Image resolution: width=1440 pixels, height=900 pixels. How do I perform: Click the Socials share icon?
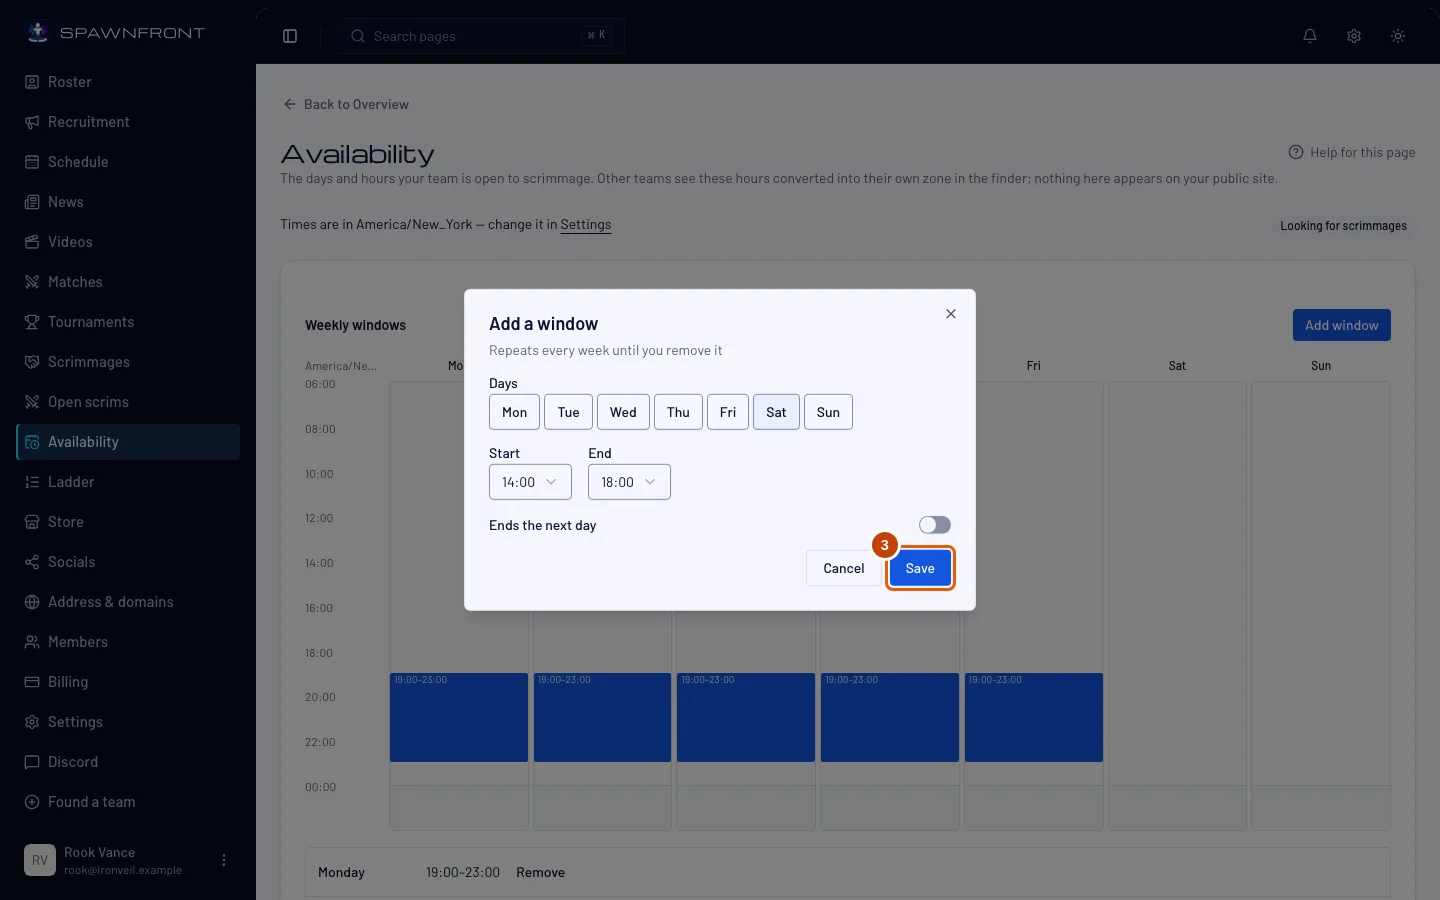click(x=32, y=562)
